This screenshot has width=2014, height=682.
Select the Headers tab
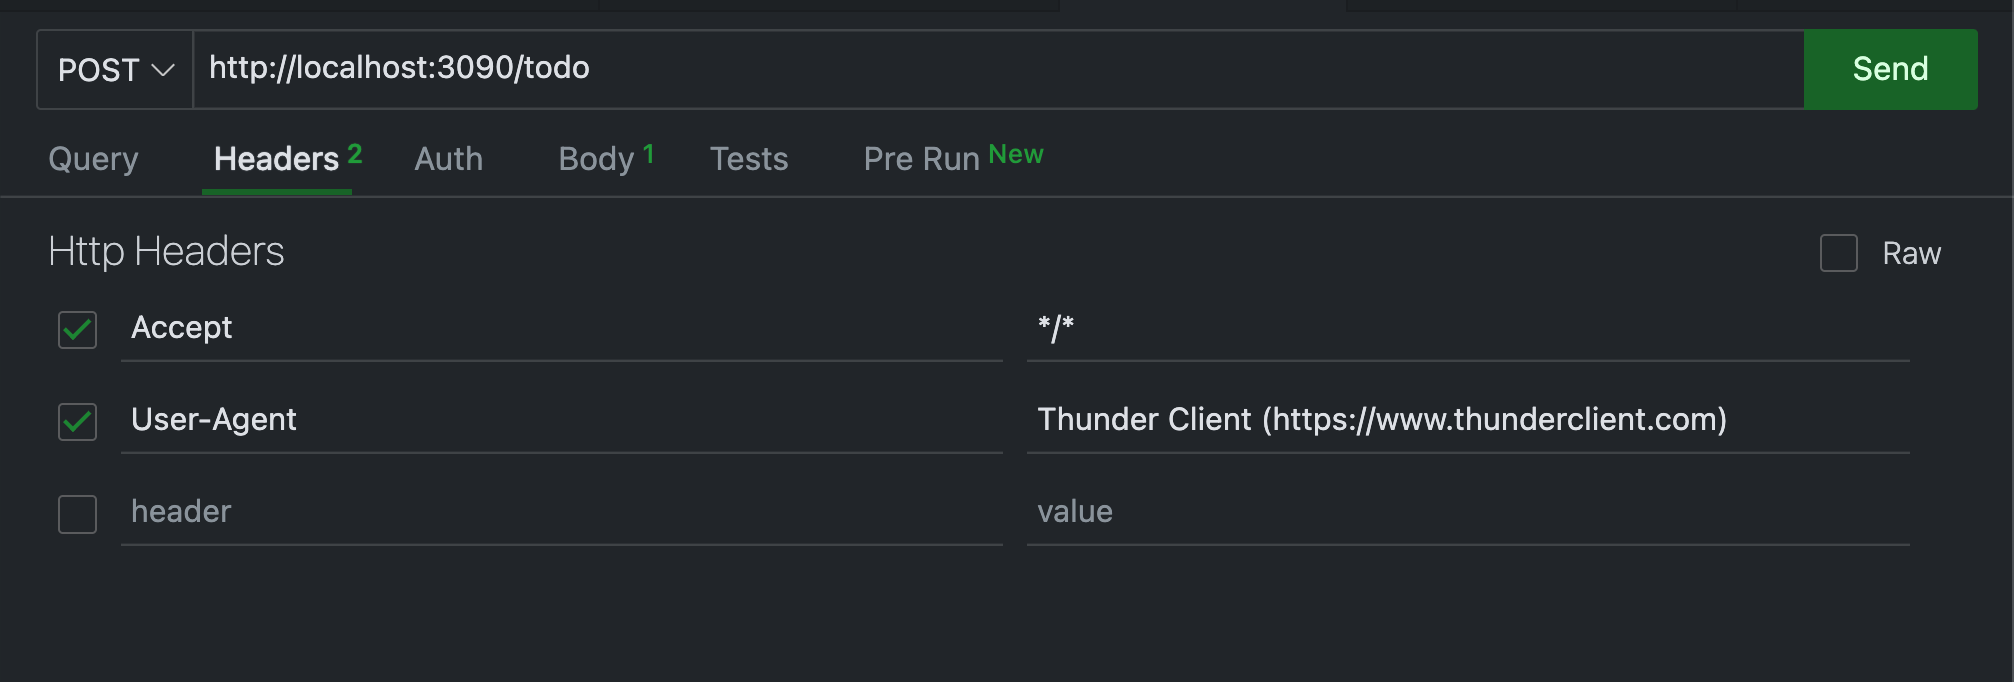tap(277, 159)
